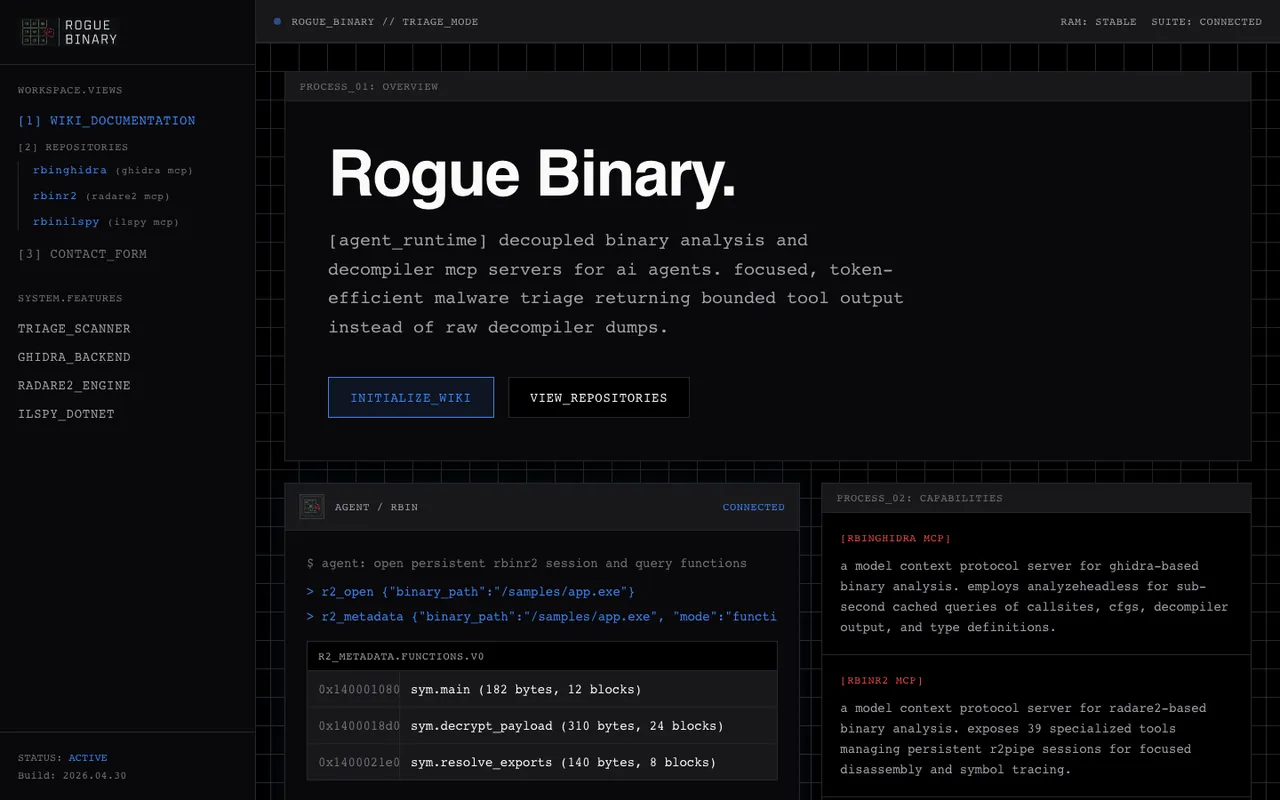Screen dimensions: 1280x800
Task: Click the Rogue Binary. main heading
Action: [x=532, y=173]
